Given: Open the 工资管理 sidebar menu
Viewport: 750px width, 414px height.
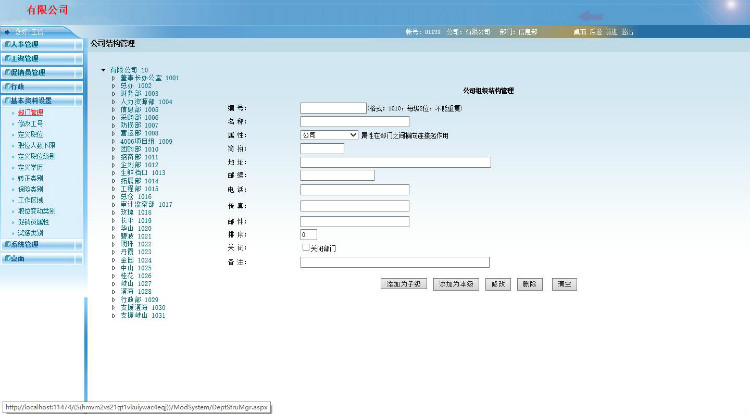Looking at the screenshot, I should (x=42, y=58).
